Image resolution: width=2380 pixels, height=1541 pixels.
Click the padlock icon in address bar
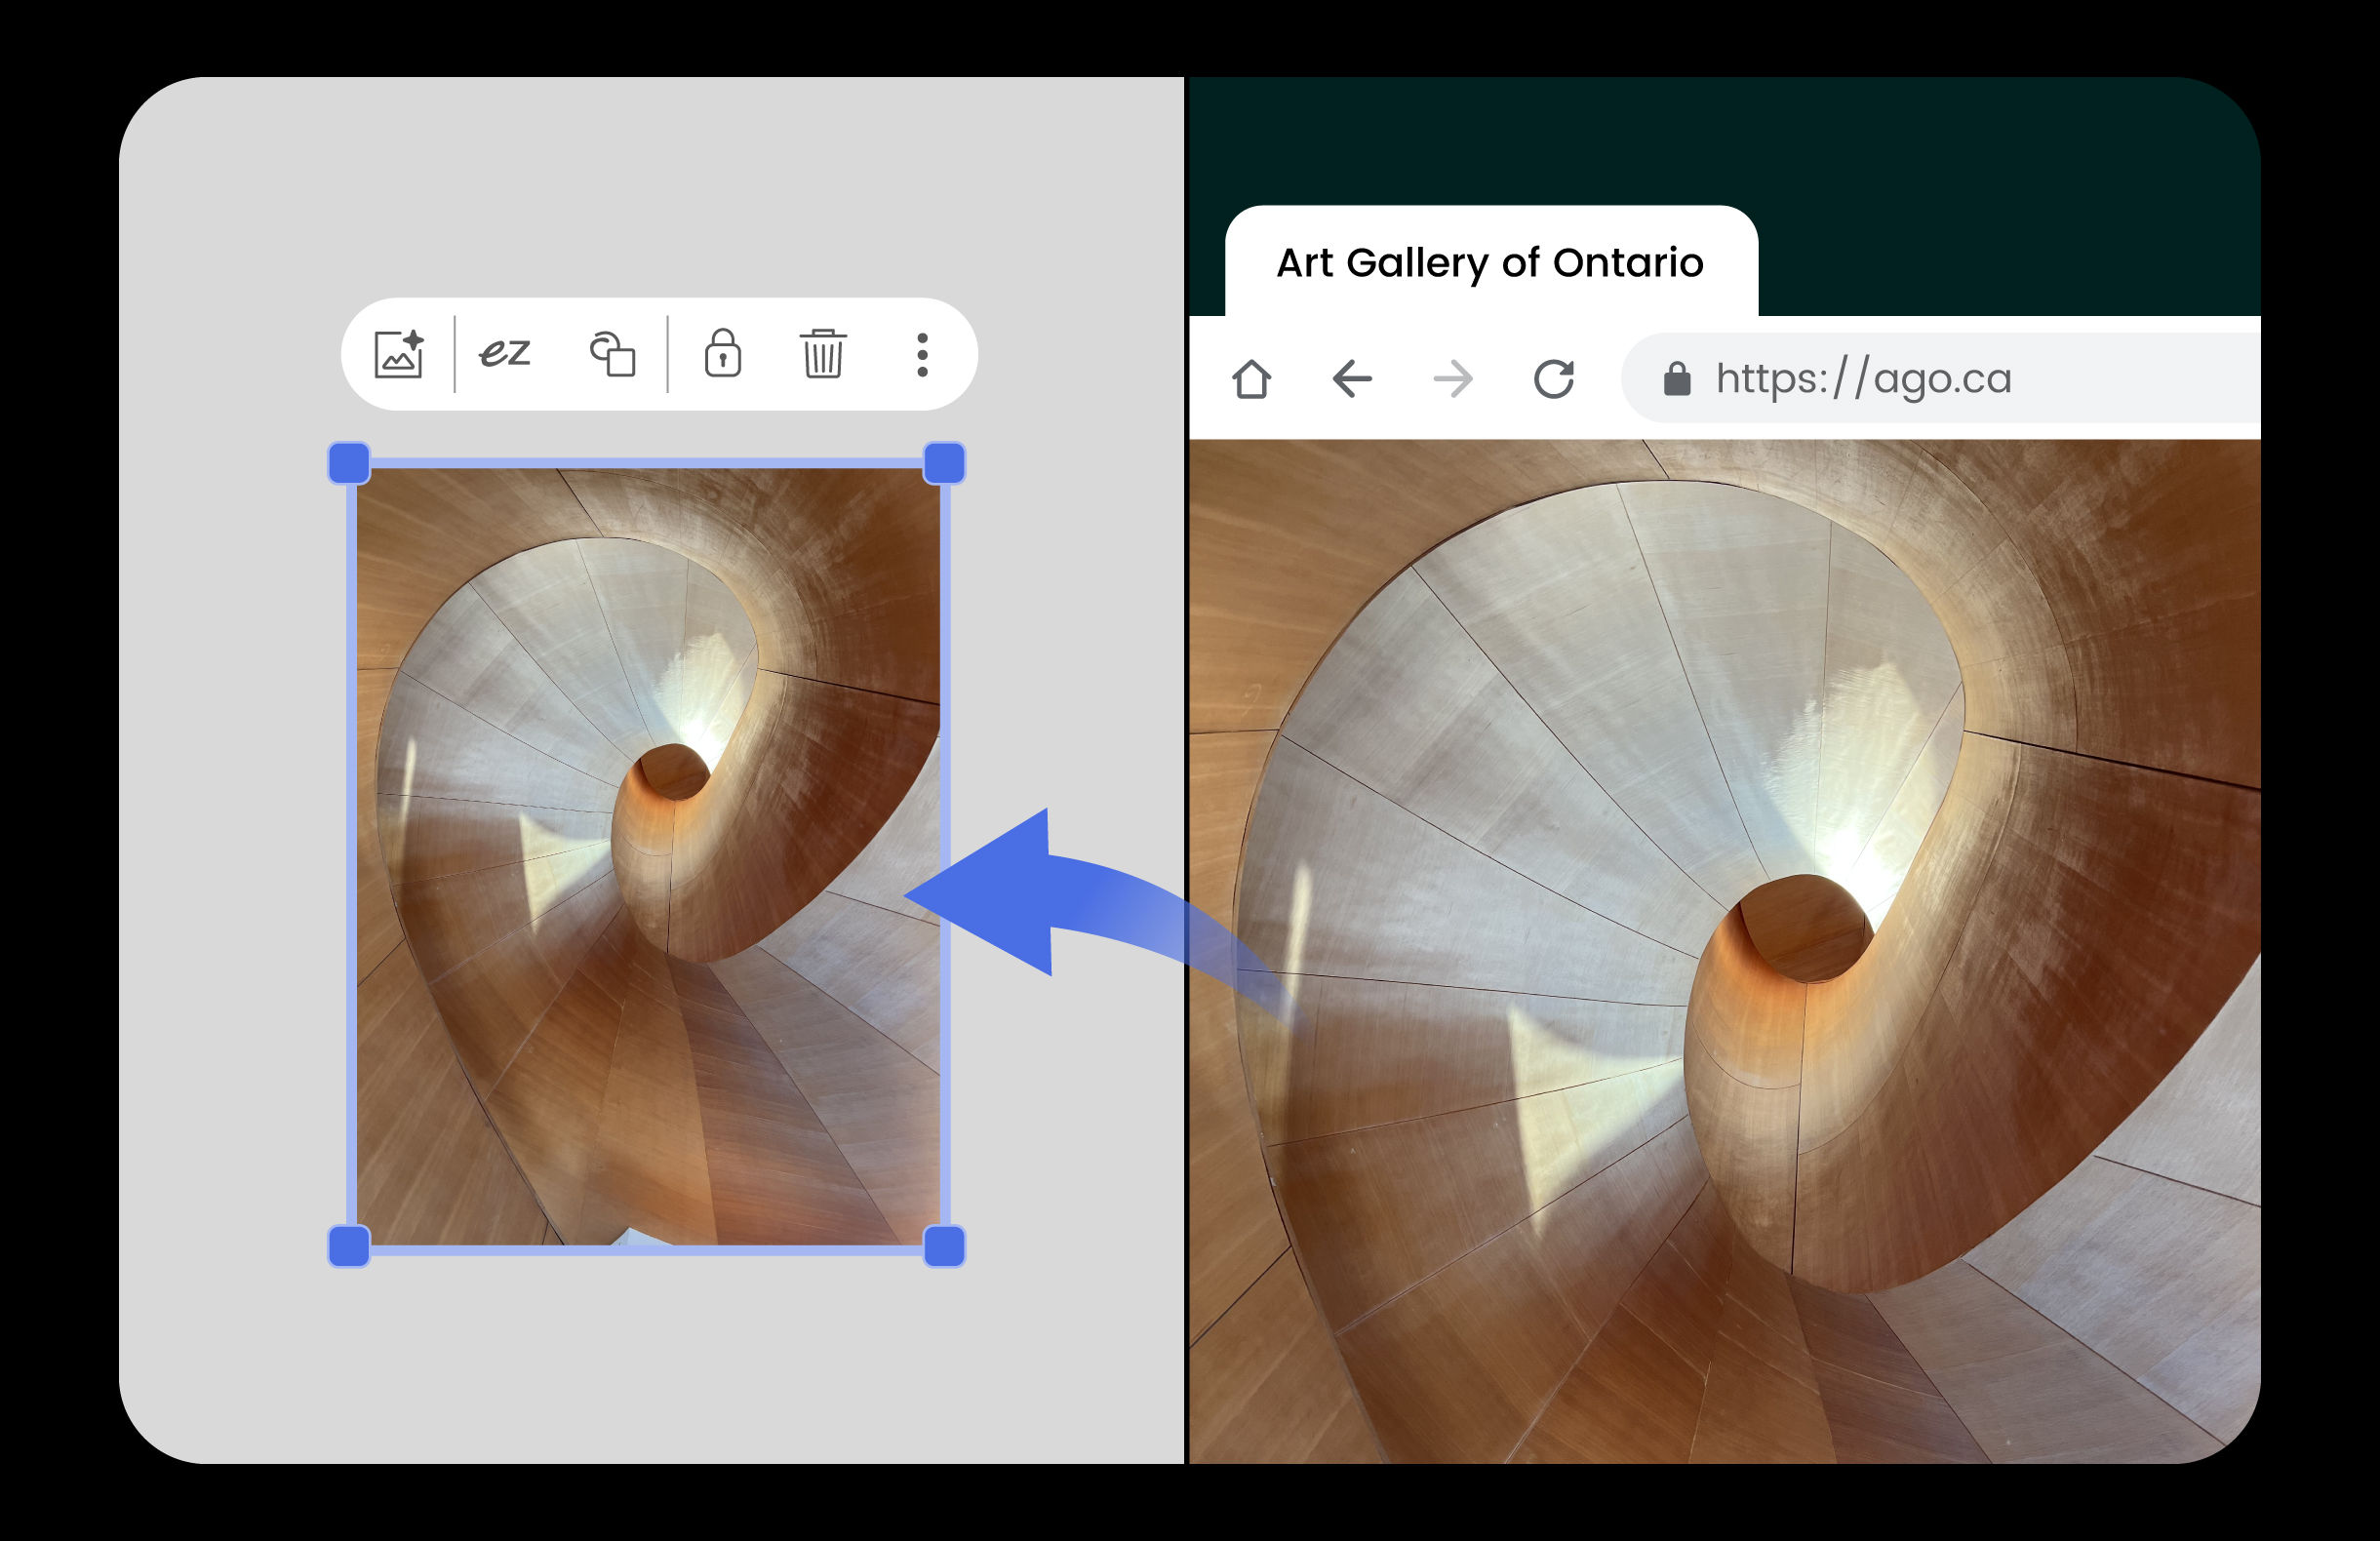[1677, 379]
